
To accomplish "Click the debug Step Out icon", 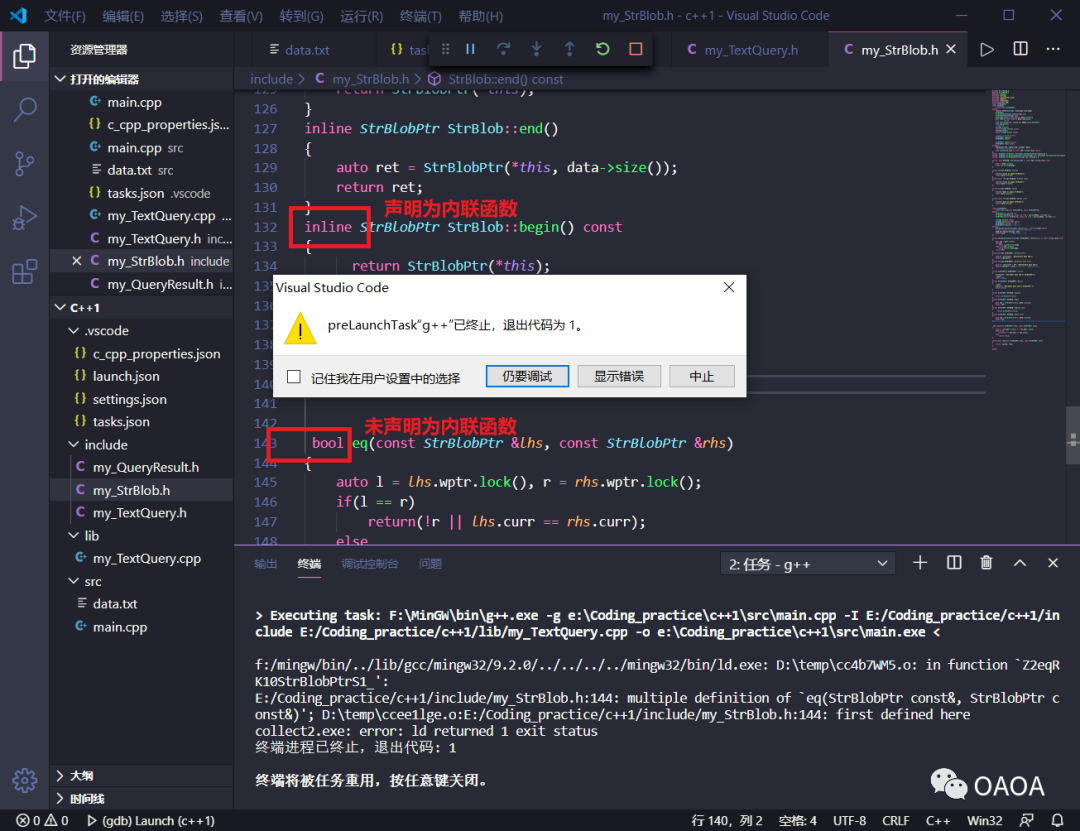I will [570, 49].
